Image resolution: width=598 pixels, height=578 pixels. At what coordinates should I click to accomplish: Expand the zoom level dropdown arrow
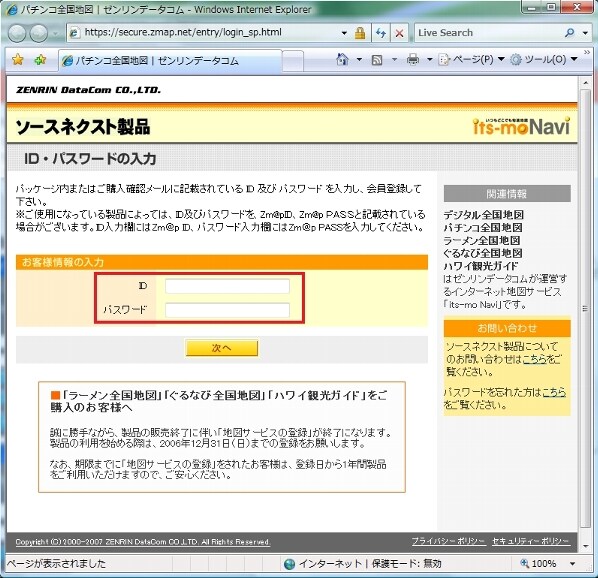coord(572,564)
